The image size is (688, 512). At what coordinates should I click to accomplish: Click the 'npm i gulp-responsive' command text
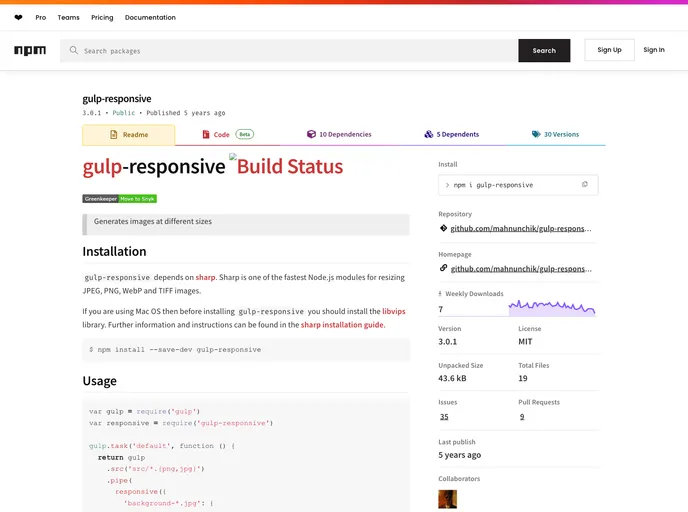494,185
